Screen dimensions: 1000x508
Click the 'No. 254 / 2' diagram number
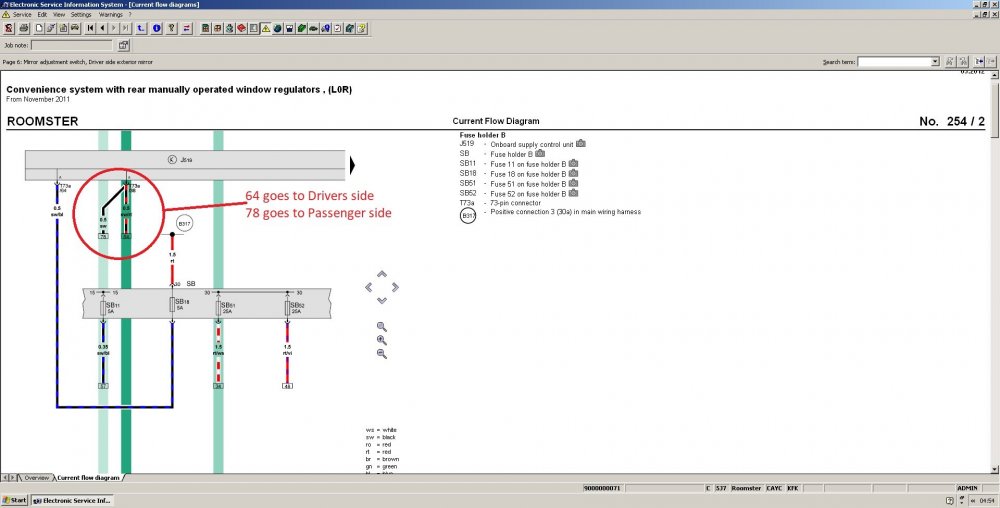[x=952, y=121]
